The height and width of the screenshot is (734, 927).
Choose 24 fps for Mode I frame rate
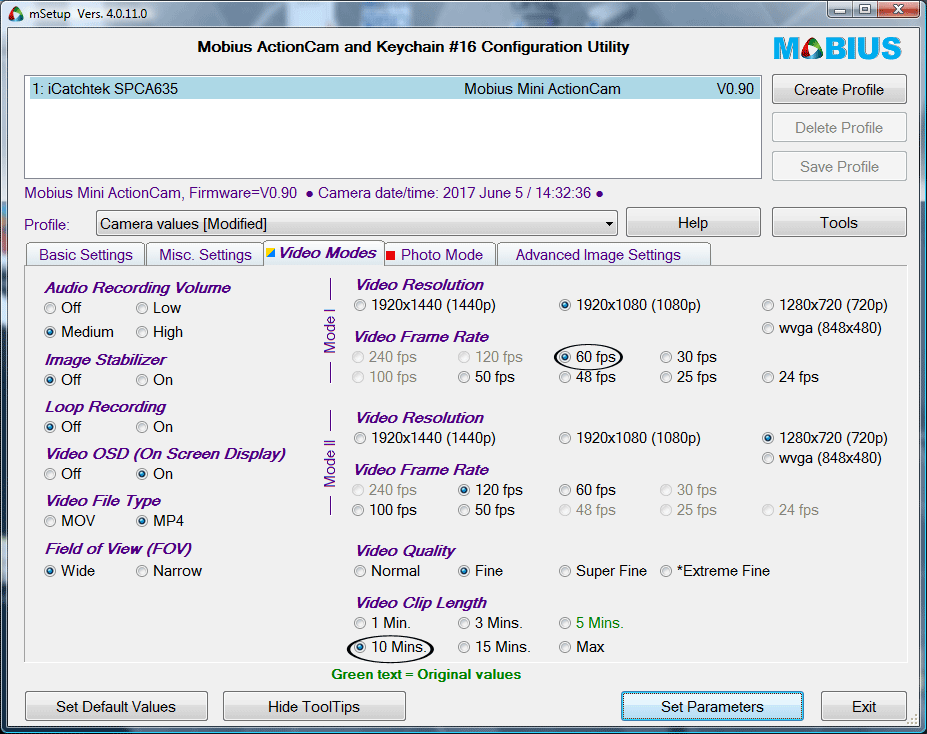click(790, 377)
